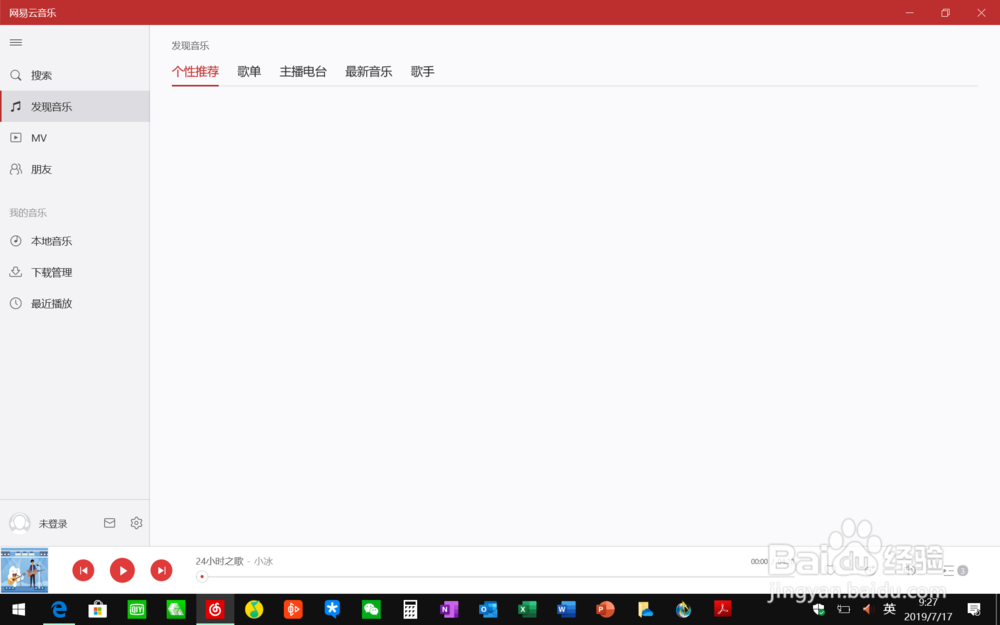Open the messages envelope icon

(x=110, y=523)
